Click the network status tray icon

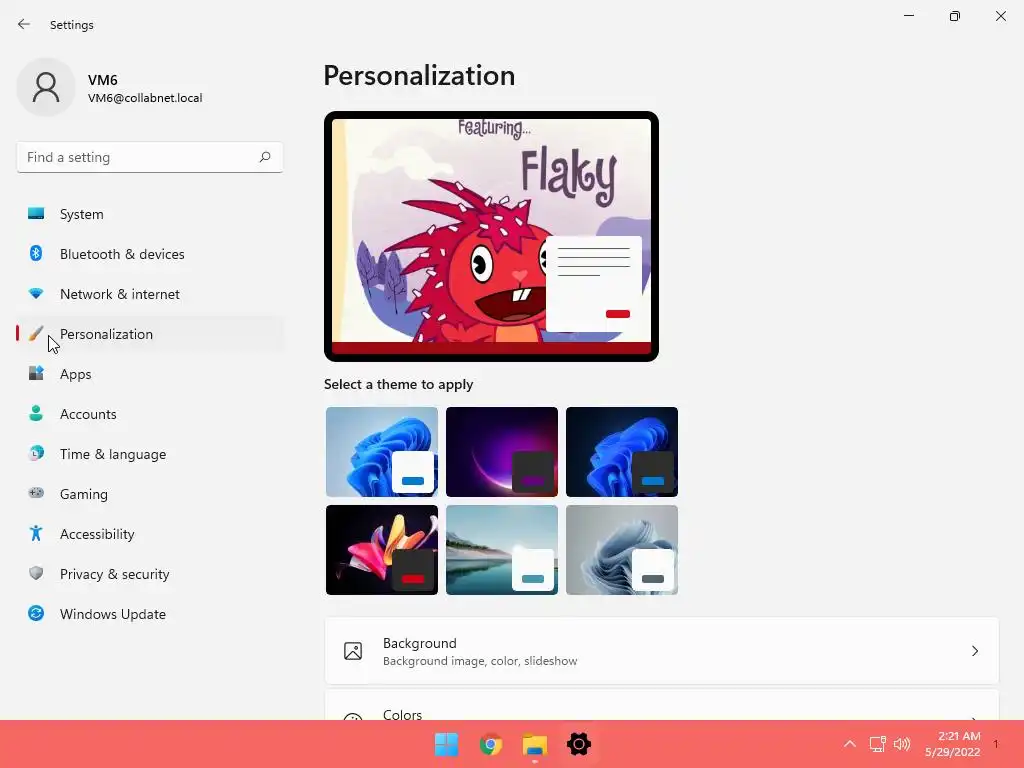click(x=877, y=744)
